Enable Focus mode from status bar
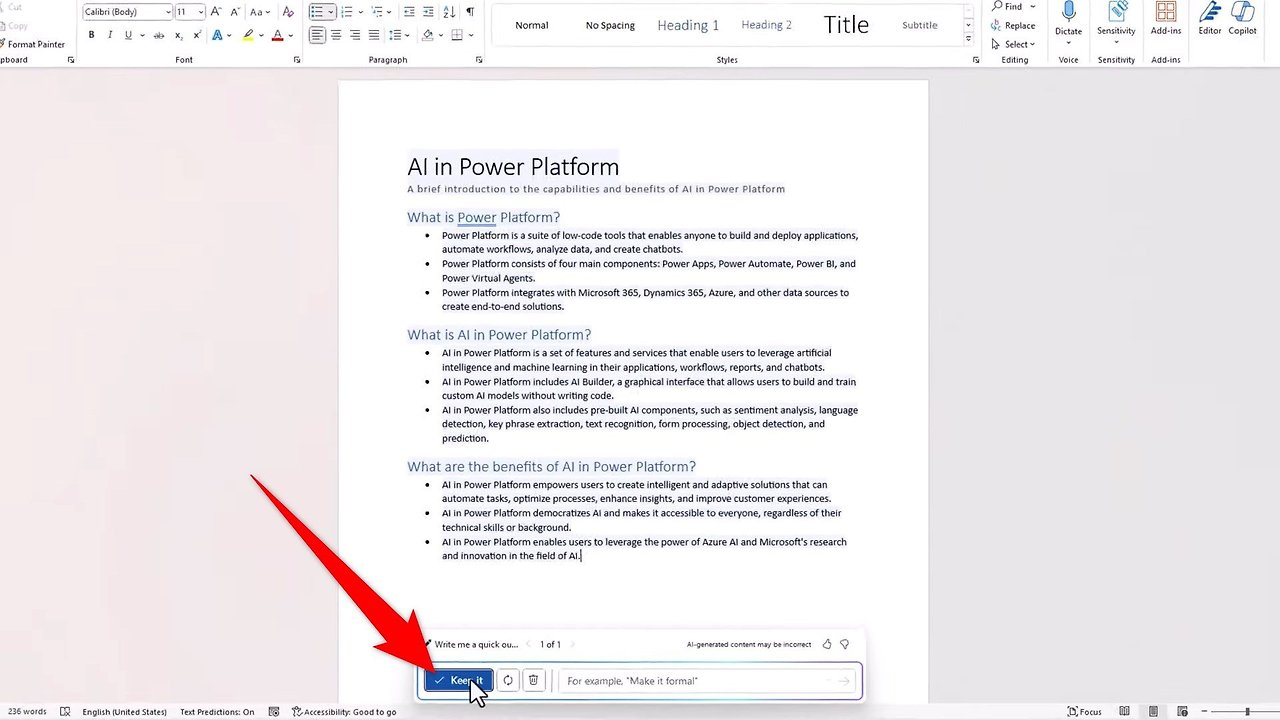Image resolution: width=1280 pixels, height=720 pixels. 1084,712
